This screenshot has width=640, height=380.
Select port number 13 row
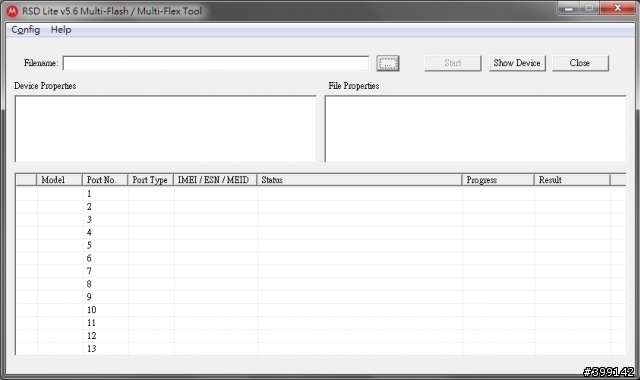320,349
